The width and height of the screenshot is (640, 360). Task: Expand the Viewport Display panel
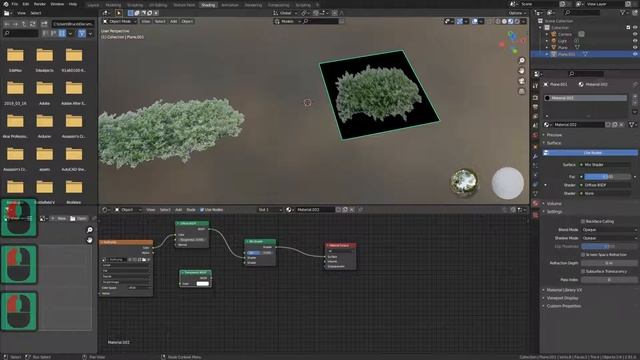click(562, 298)
